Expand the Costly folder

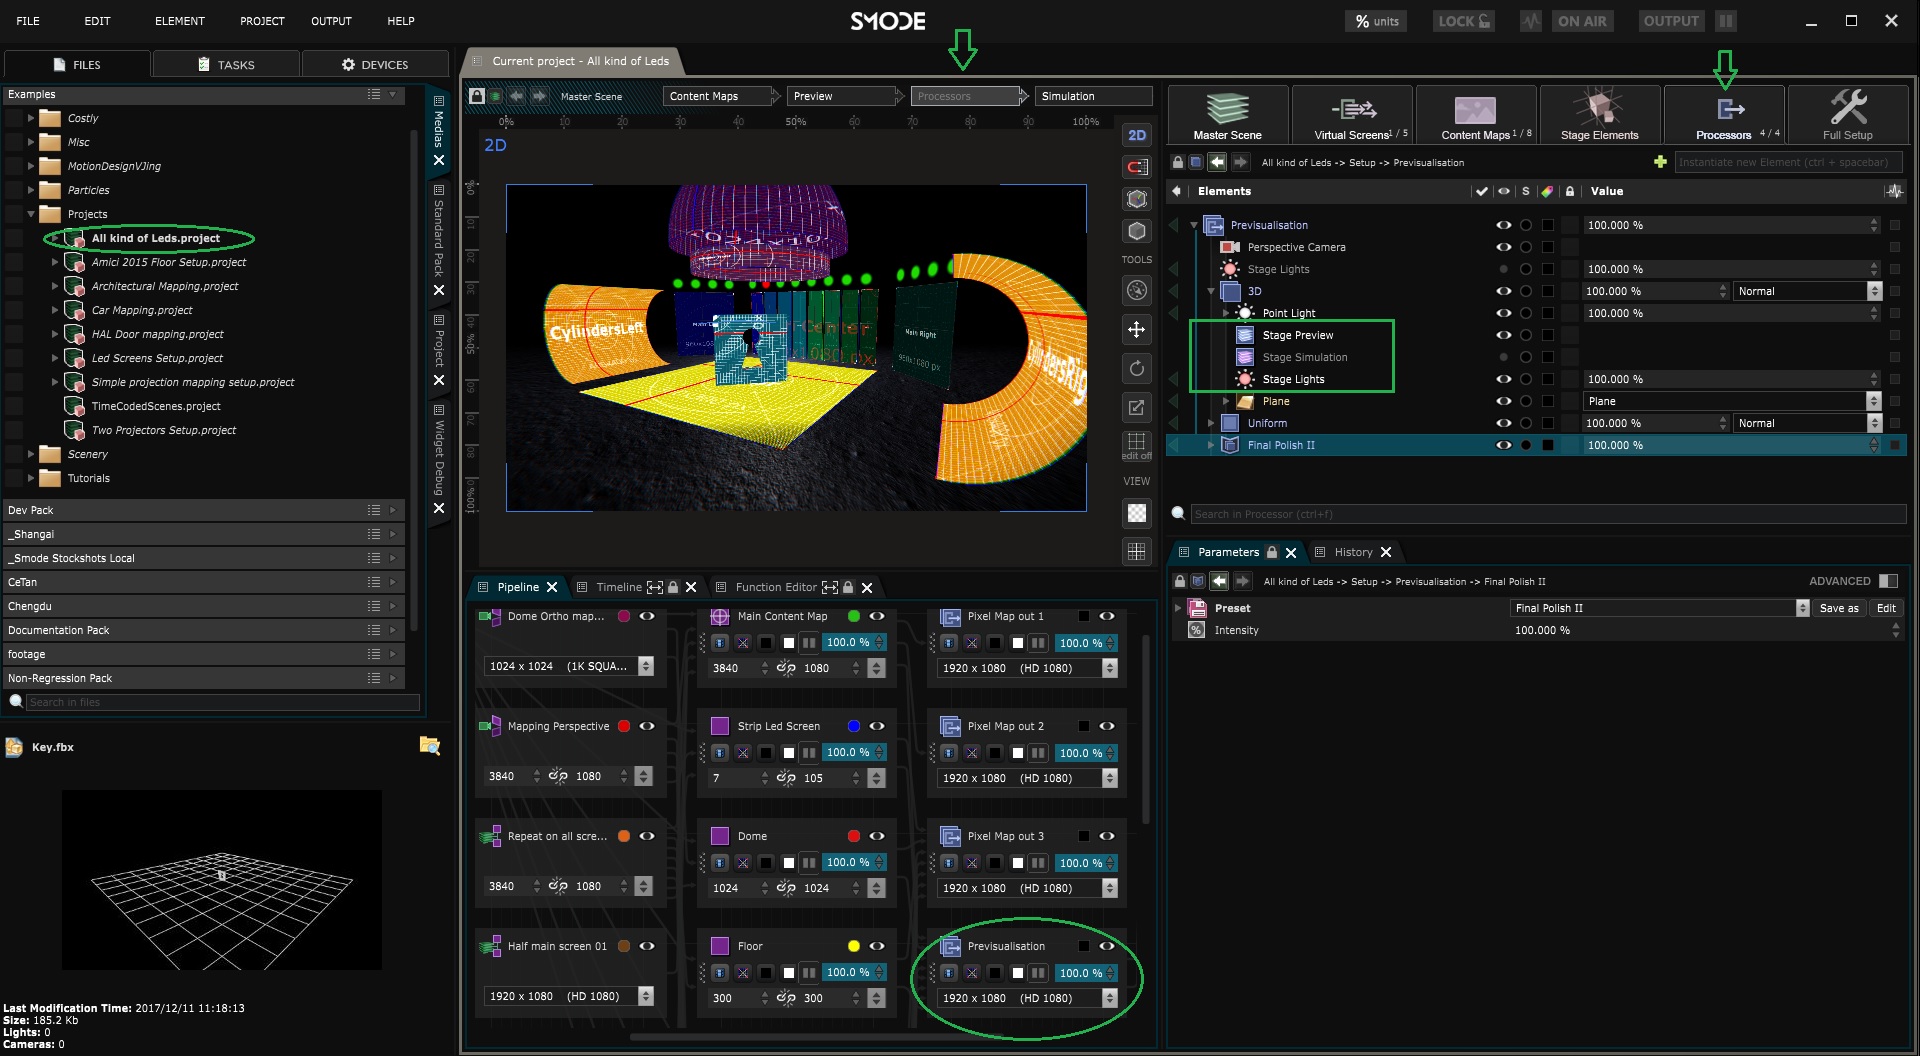coord(31,118)
